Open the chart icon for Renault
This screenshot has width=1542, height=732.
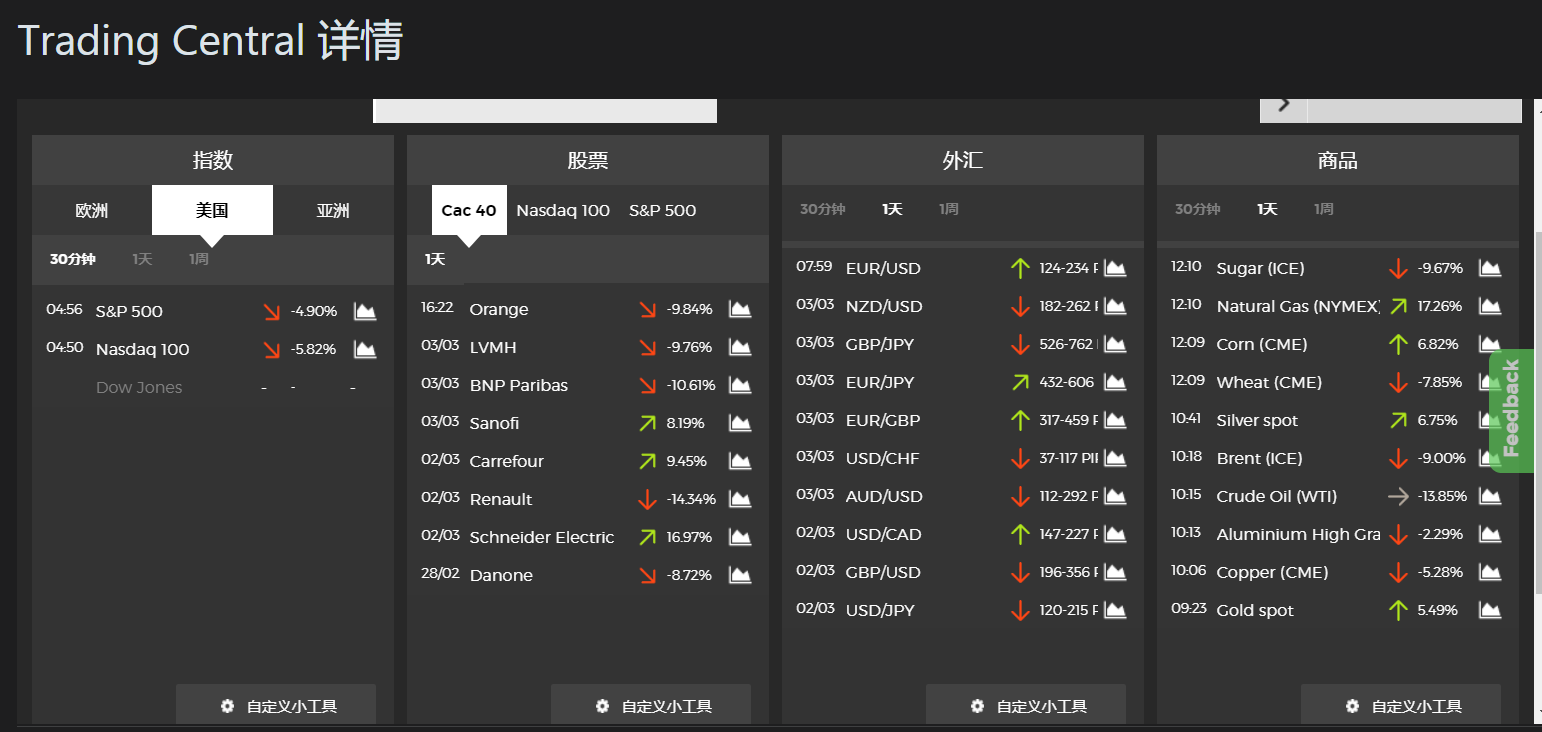[740, 499]
